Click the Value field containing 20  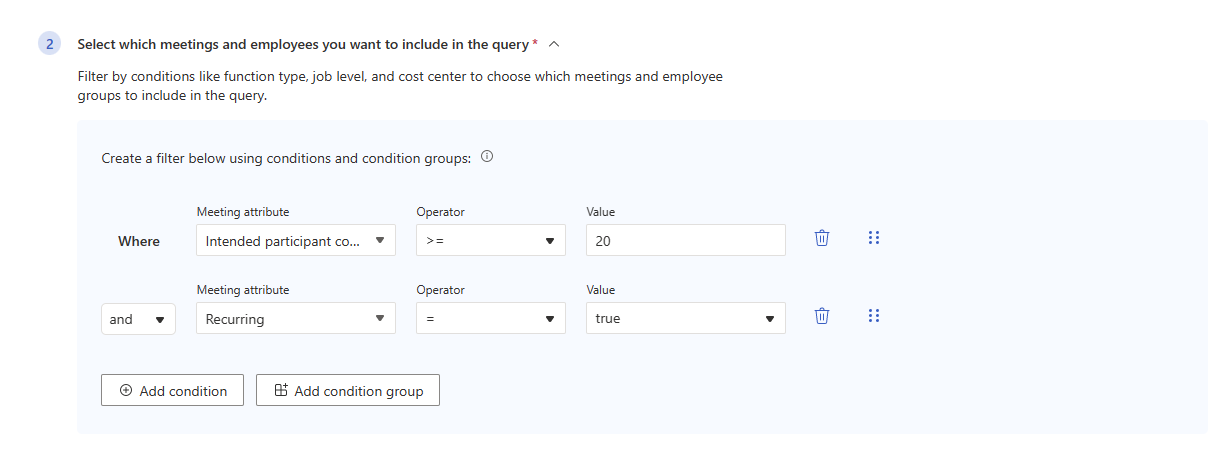tap(685, 240)
